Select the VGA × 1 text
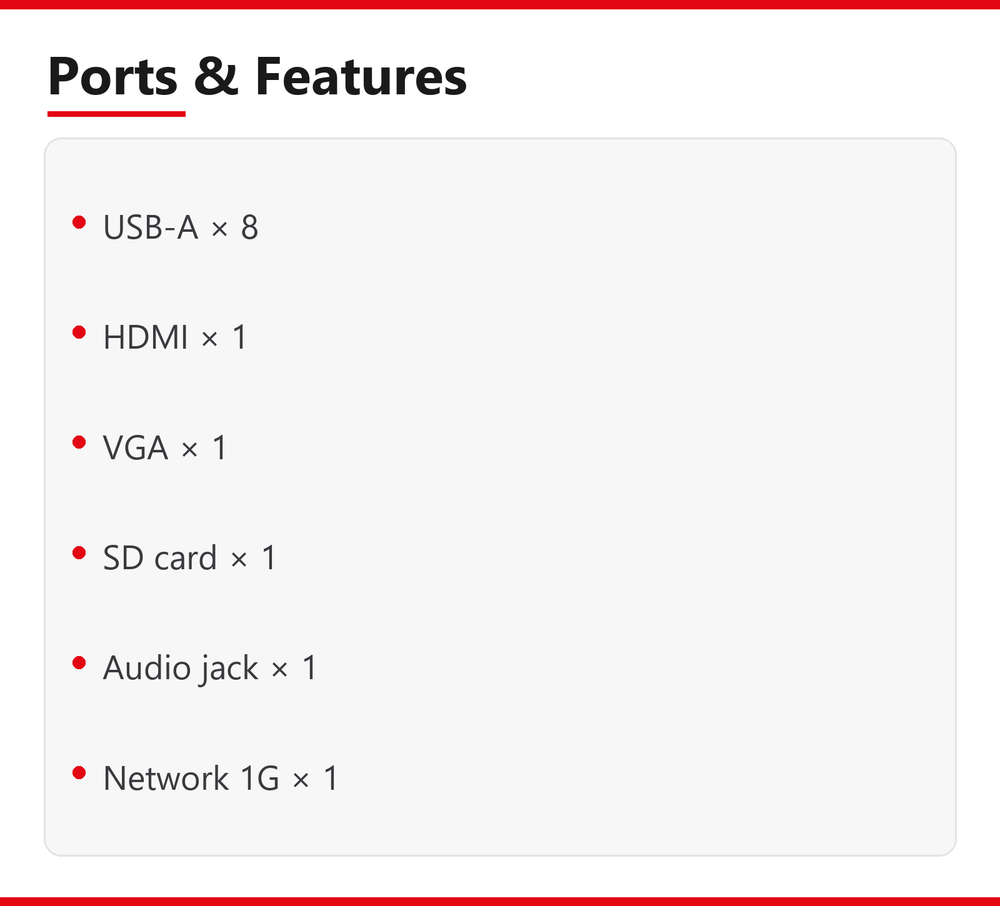 [165, 448]
